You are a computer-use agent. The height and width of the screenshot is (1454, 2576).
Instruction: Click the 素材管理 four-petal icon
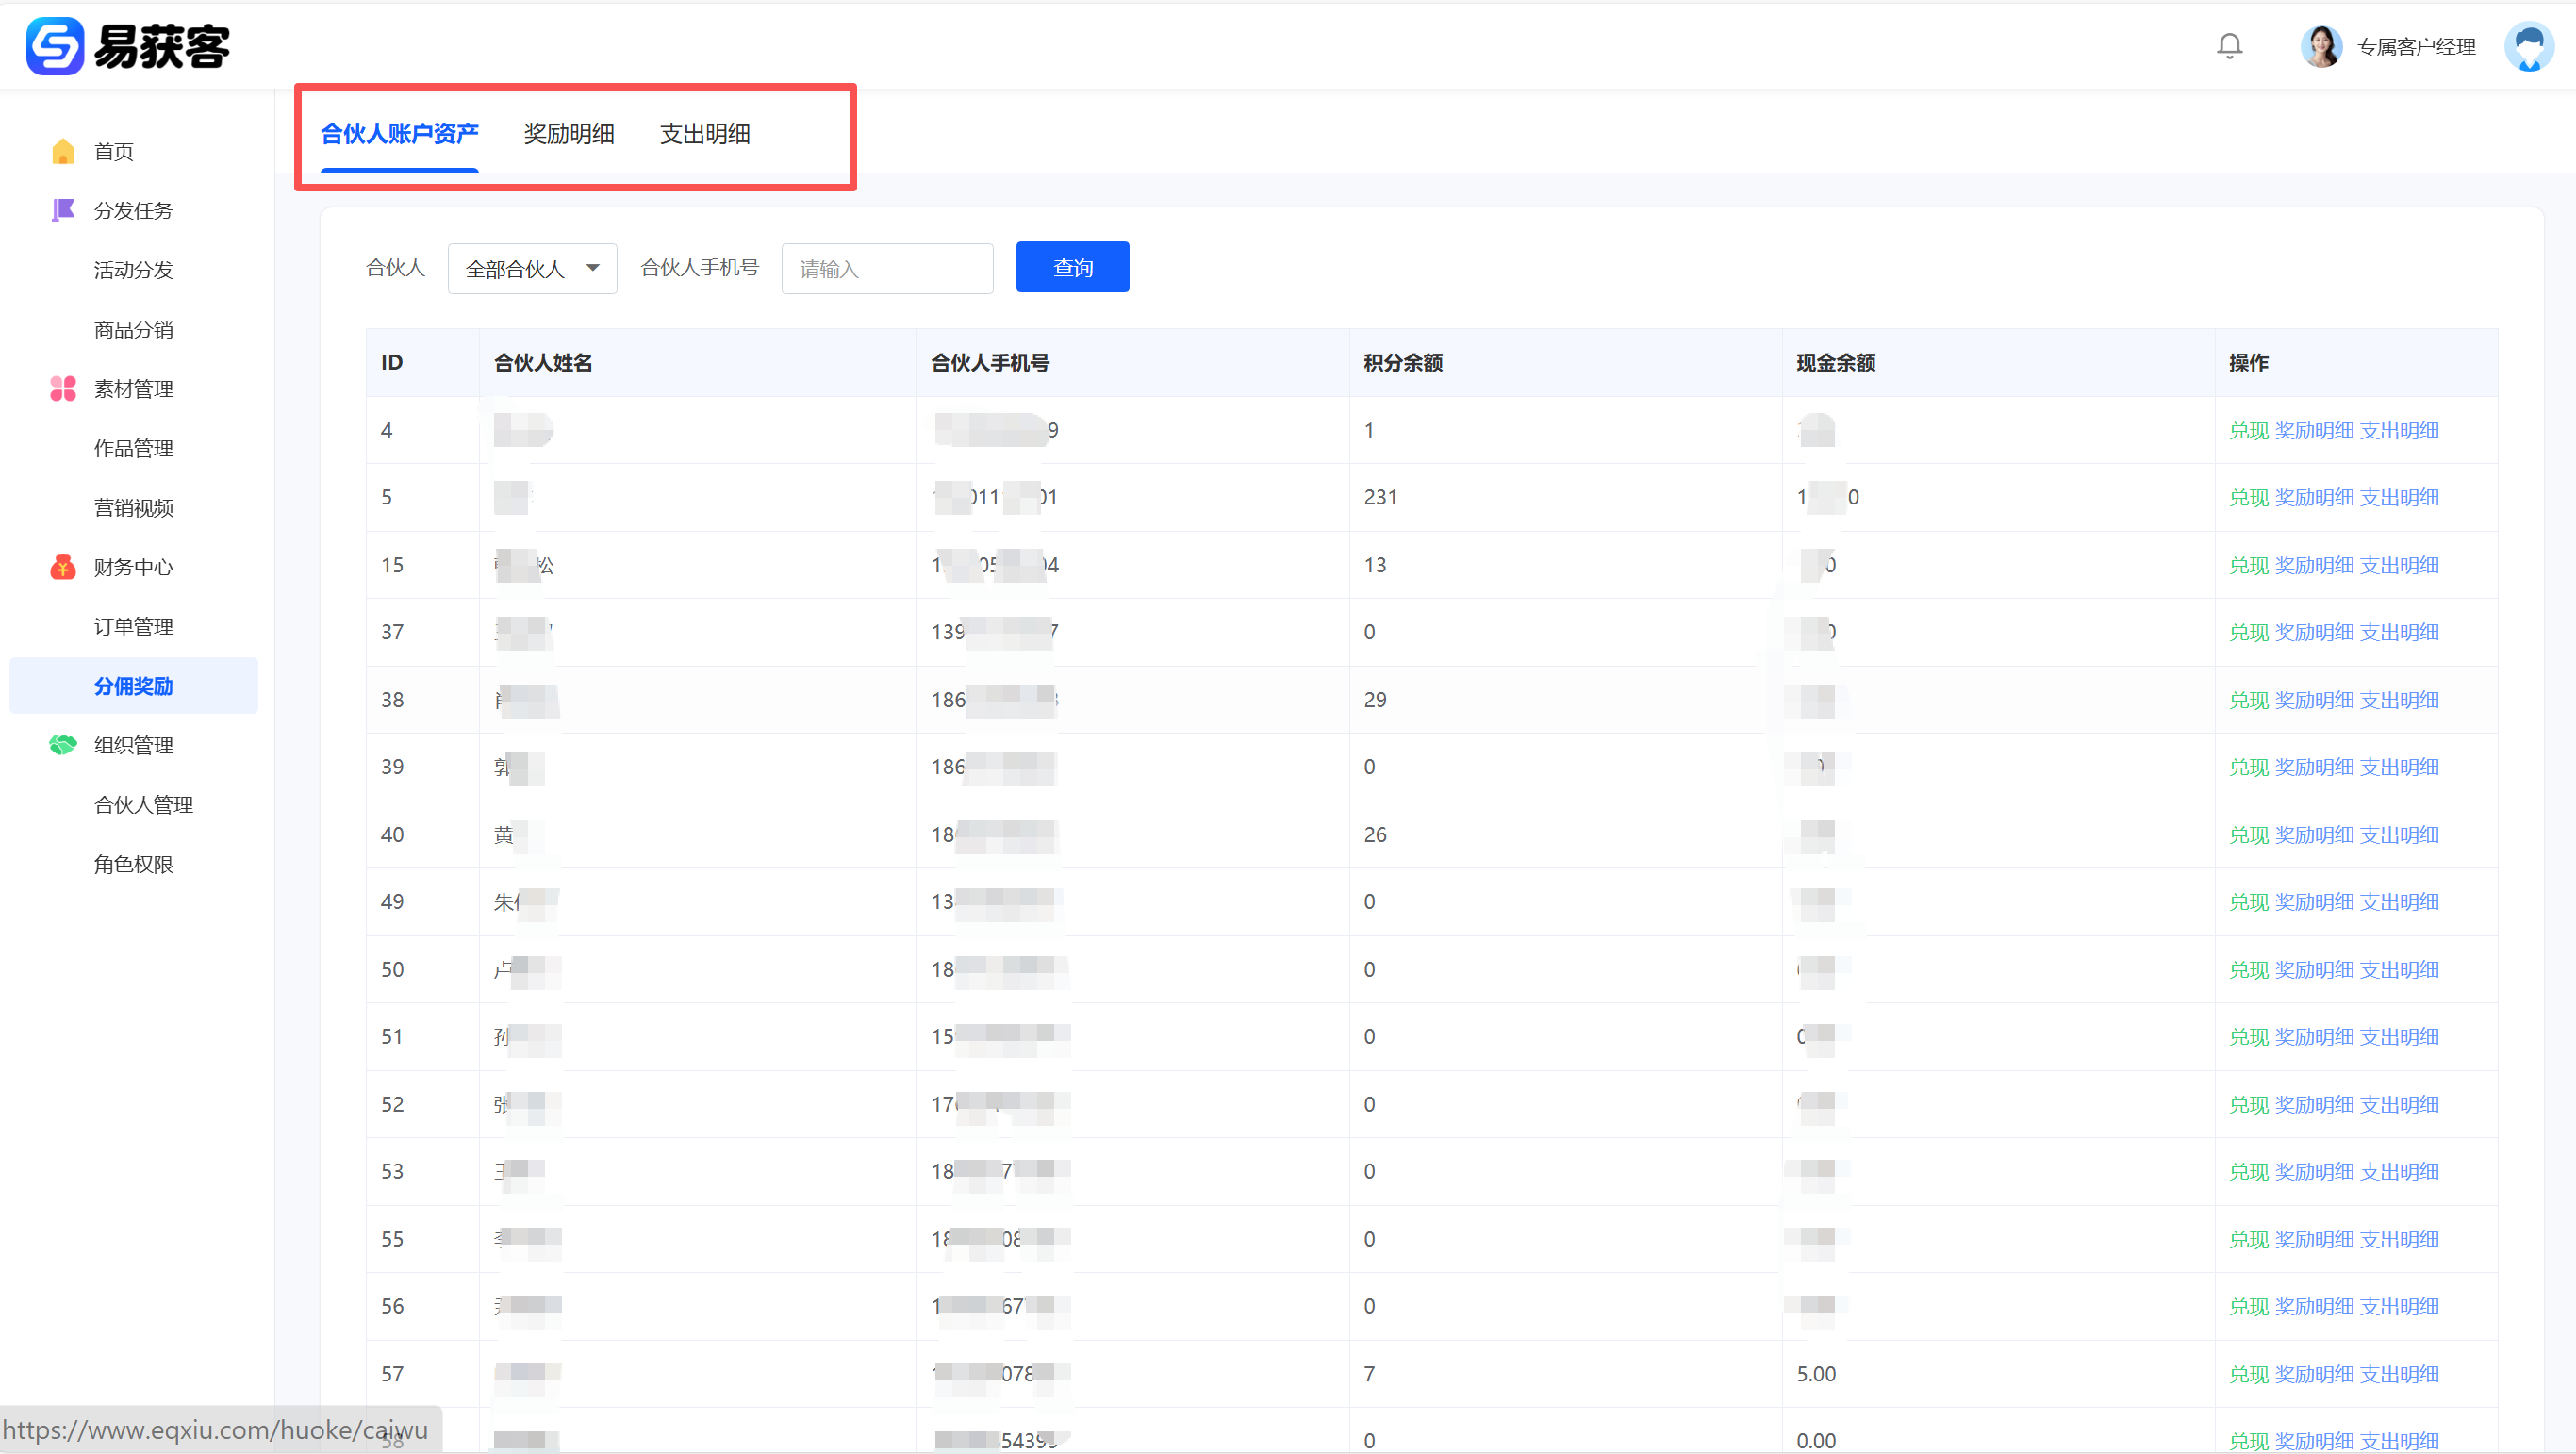[63, 388]
